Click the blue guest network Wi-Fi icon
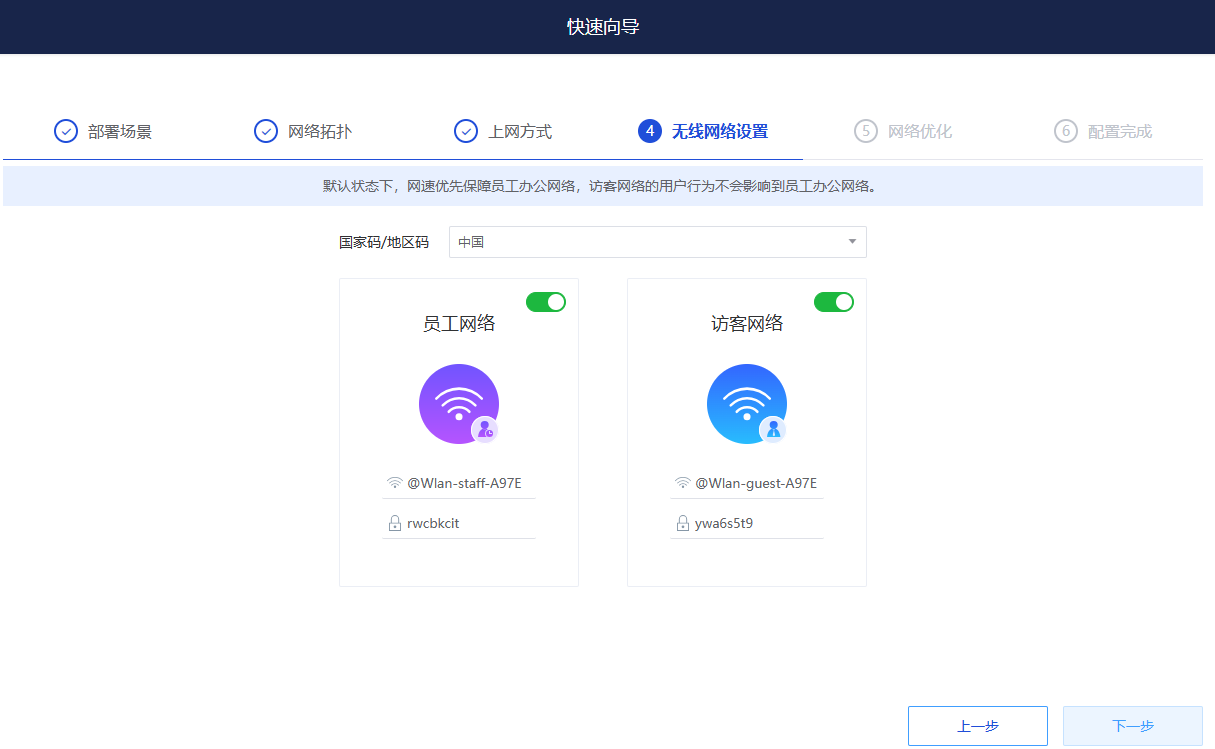 [x=746, y=404]
